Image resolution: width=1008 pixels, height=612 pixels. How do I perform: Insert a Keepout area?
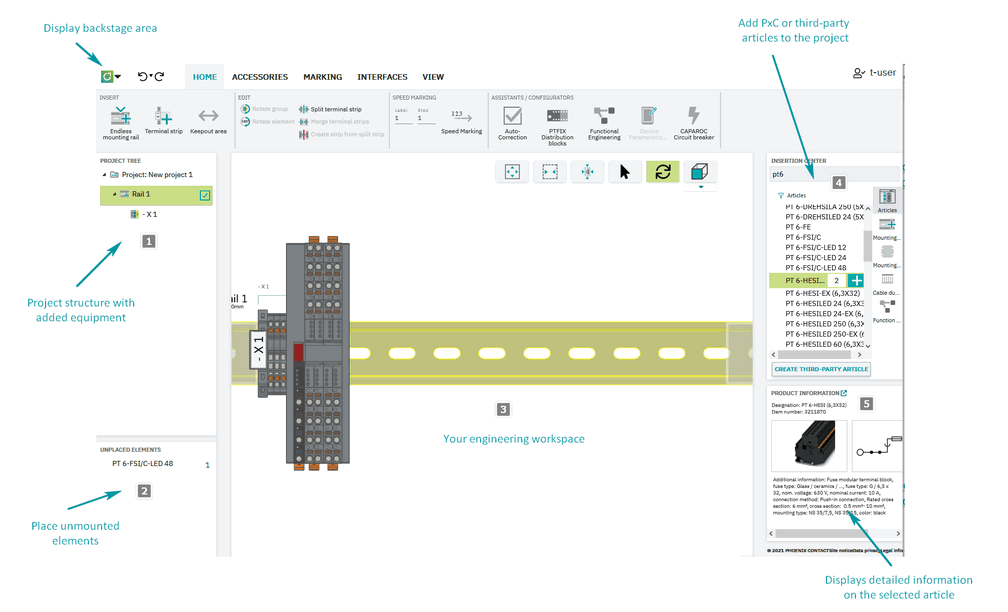[x=208, y=120]
